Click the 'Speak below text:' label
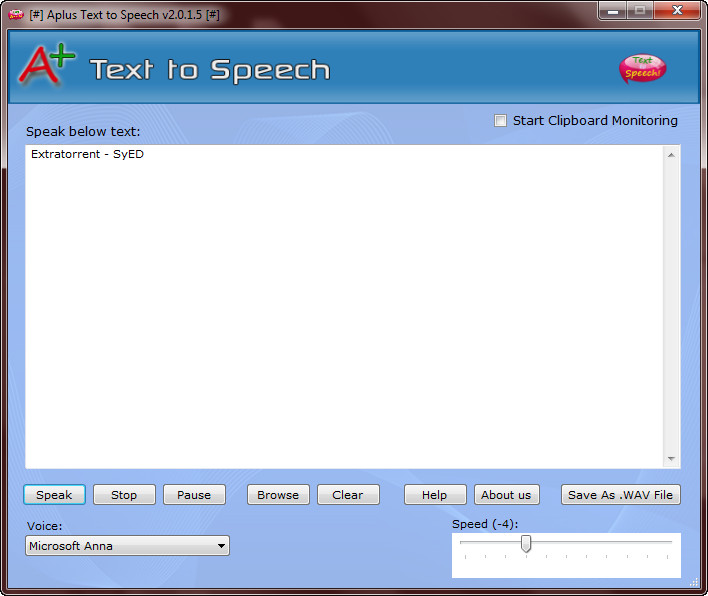 click(x=83, y=131)
